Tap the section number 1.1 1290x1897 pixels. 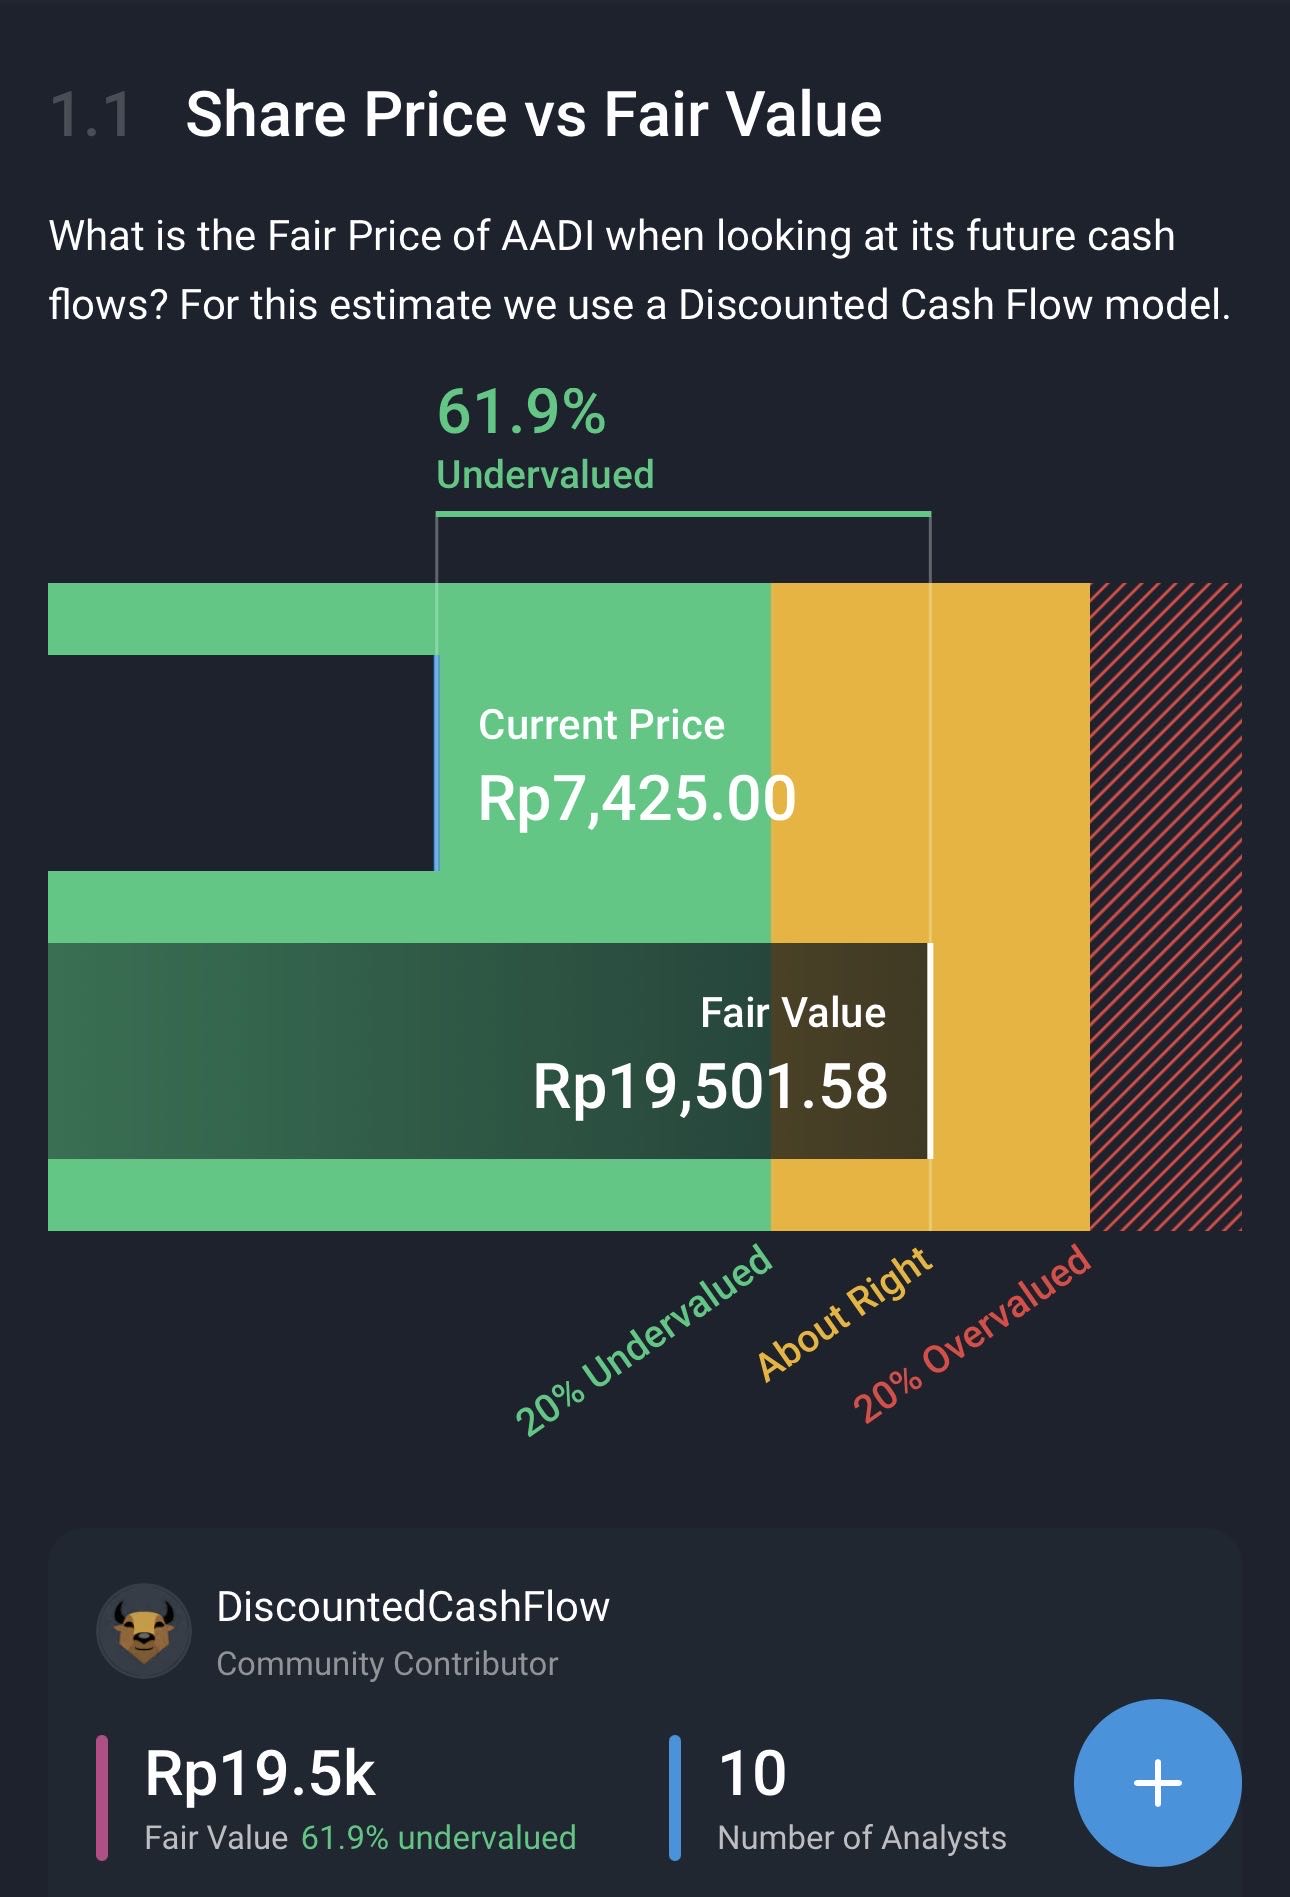pos(91,115)
